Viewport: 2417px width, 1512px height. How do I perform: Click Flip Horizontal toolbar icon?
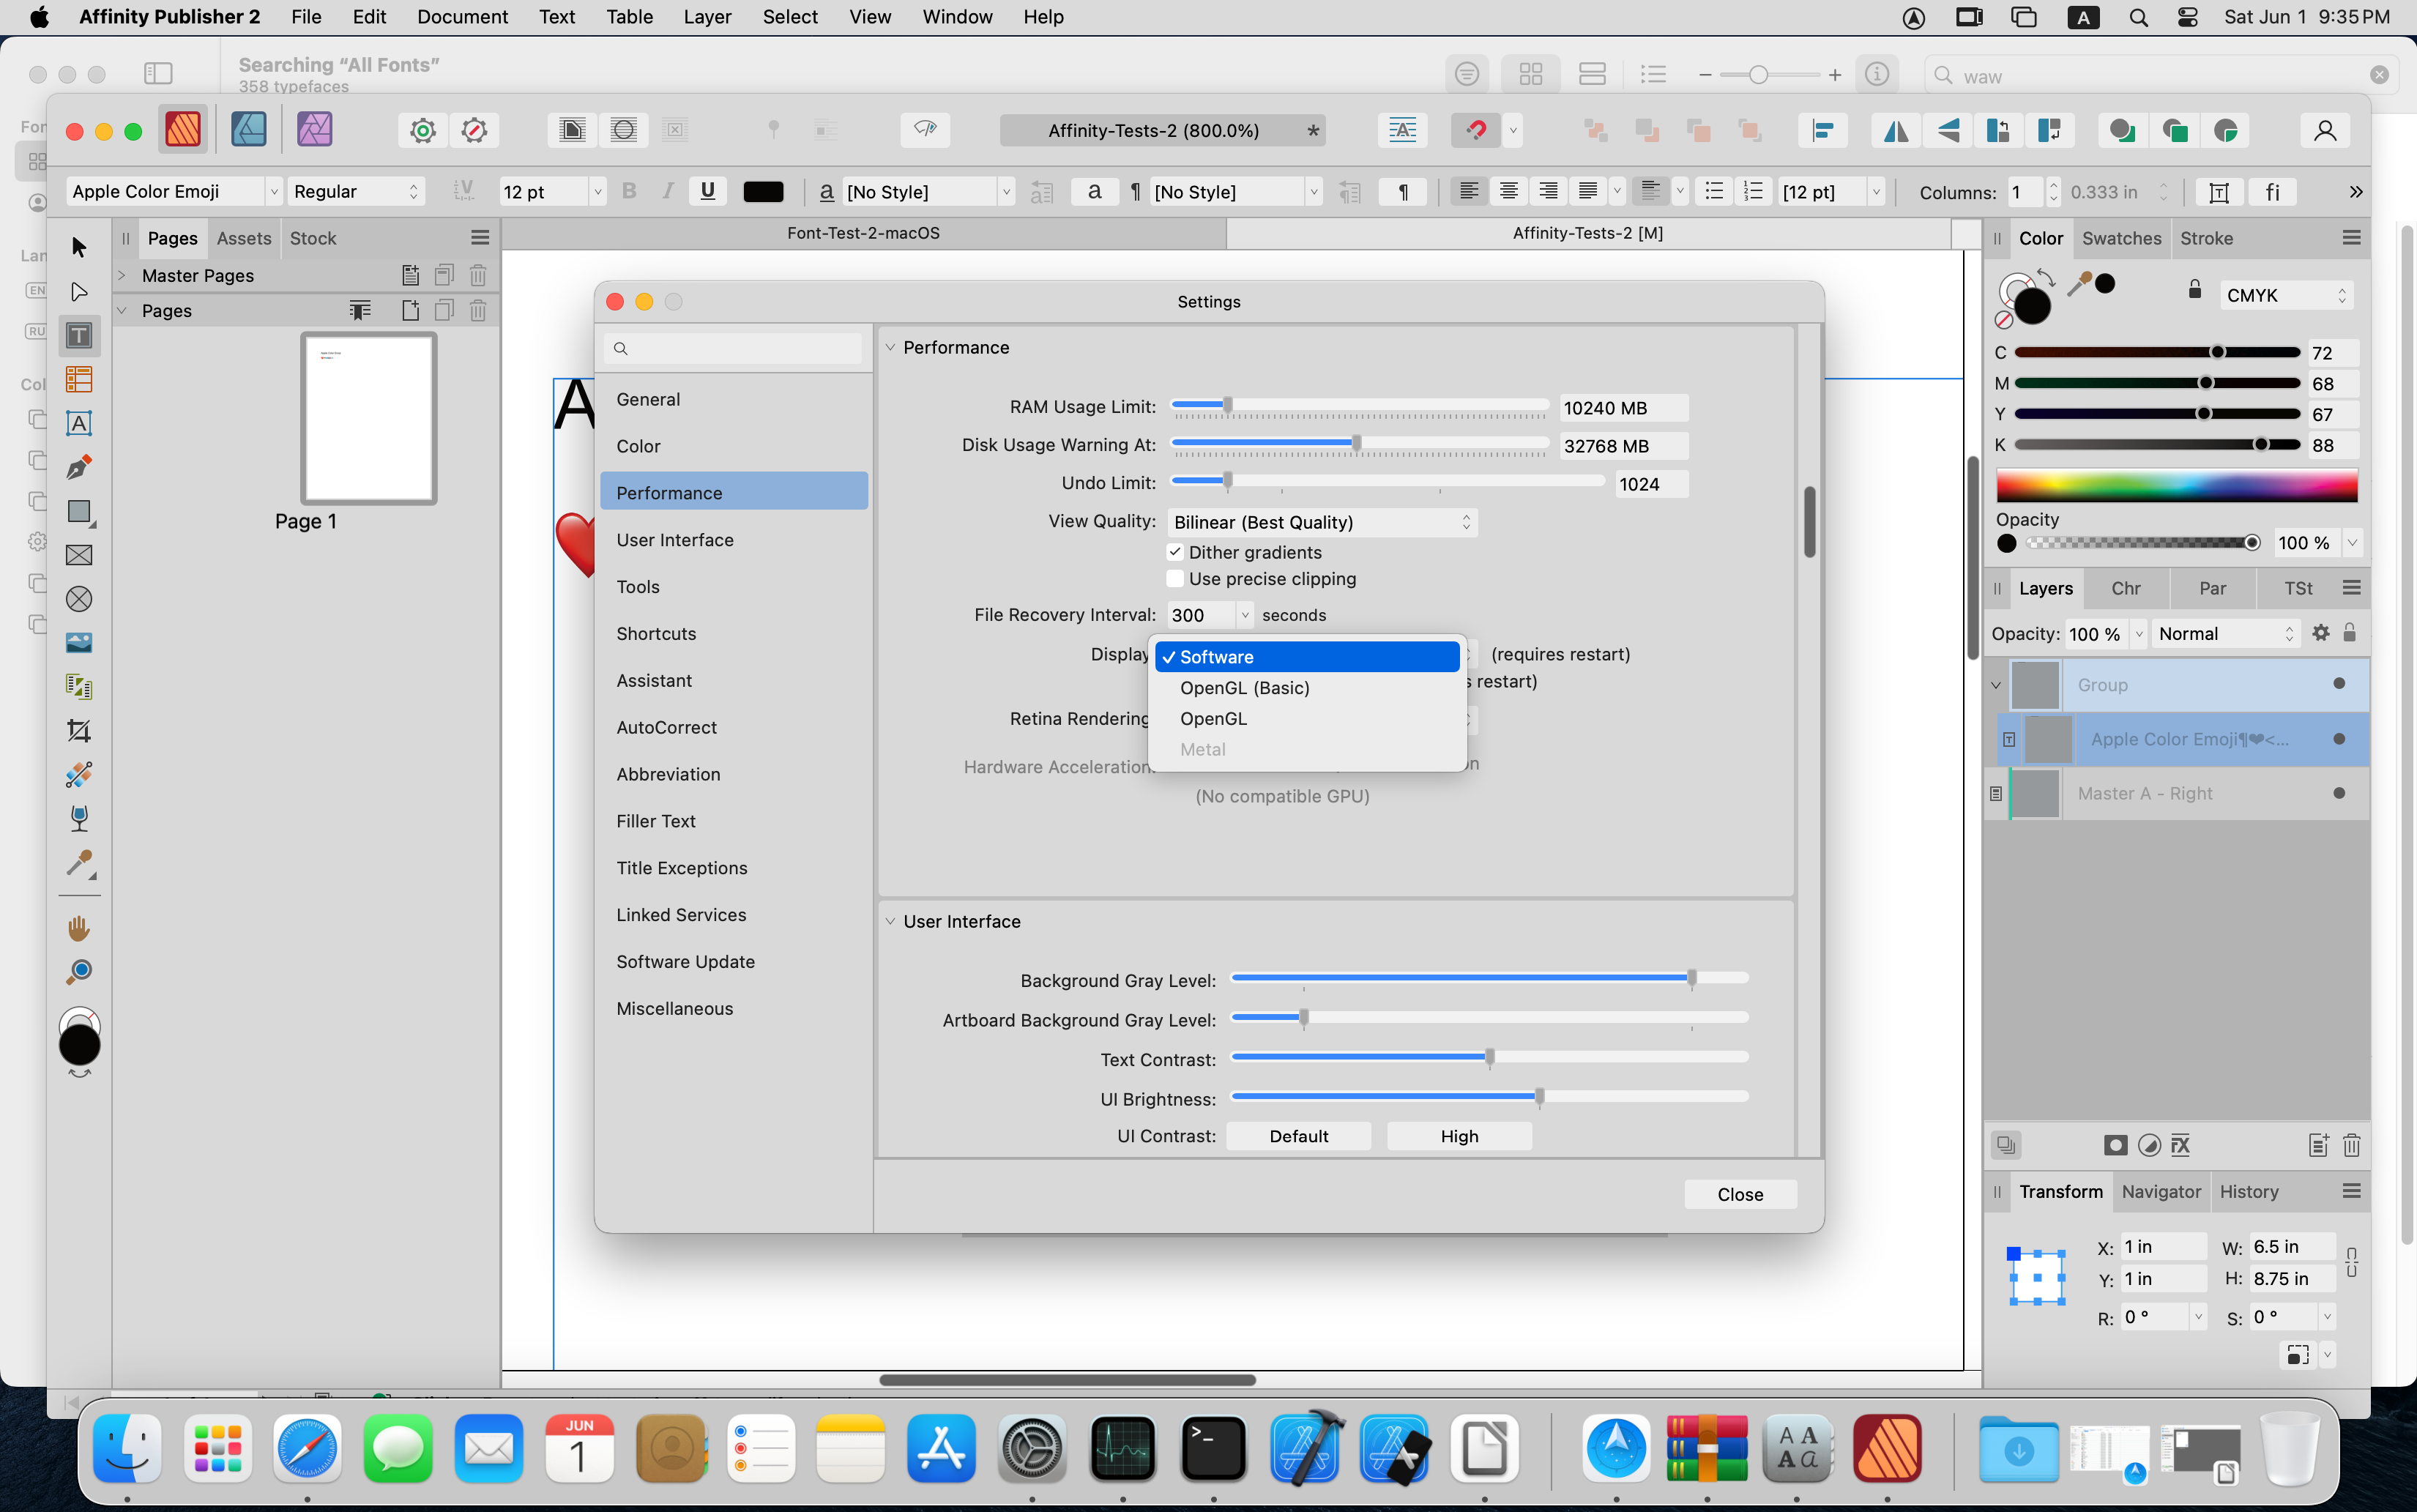tap(1895, 130)
